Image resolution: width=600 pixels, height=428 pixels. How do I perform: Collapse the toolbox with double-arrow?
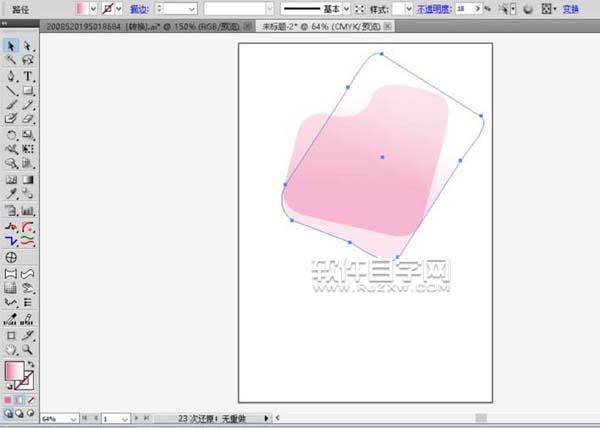pos(4,23)
